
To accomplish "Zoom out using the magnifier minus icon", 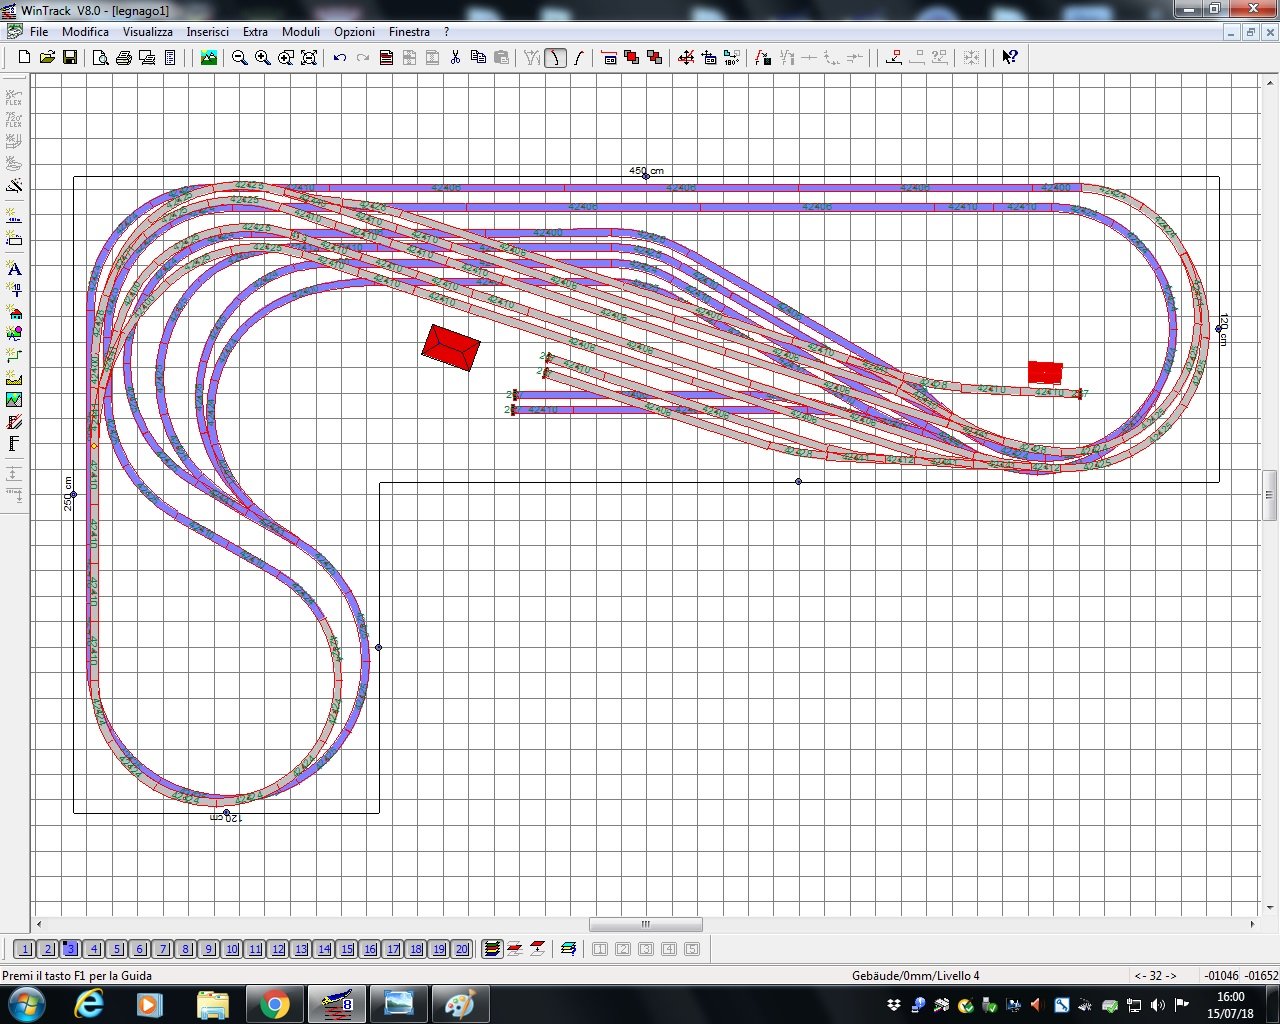I will coord(240,58).
